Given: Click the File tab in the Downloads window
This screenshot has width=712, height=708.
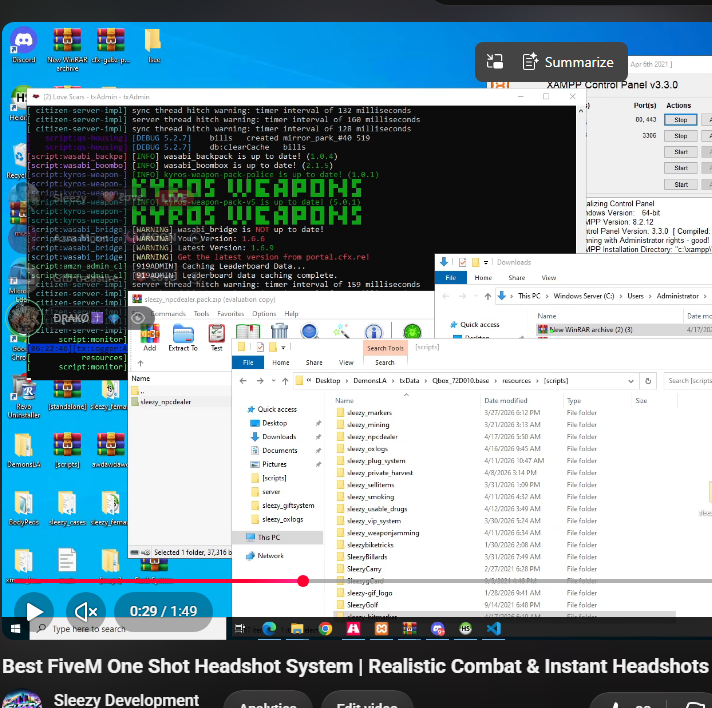Looking at the screenshot, I should pos(450,277).
